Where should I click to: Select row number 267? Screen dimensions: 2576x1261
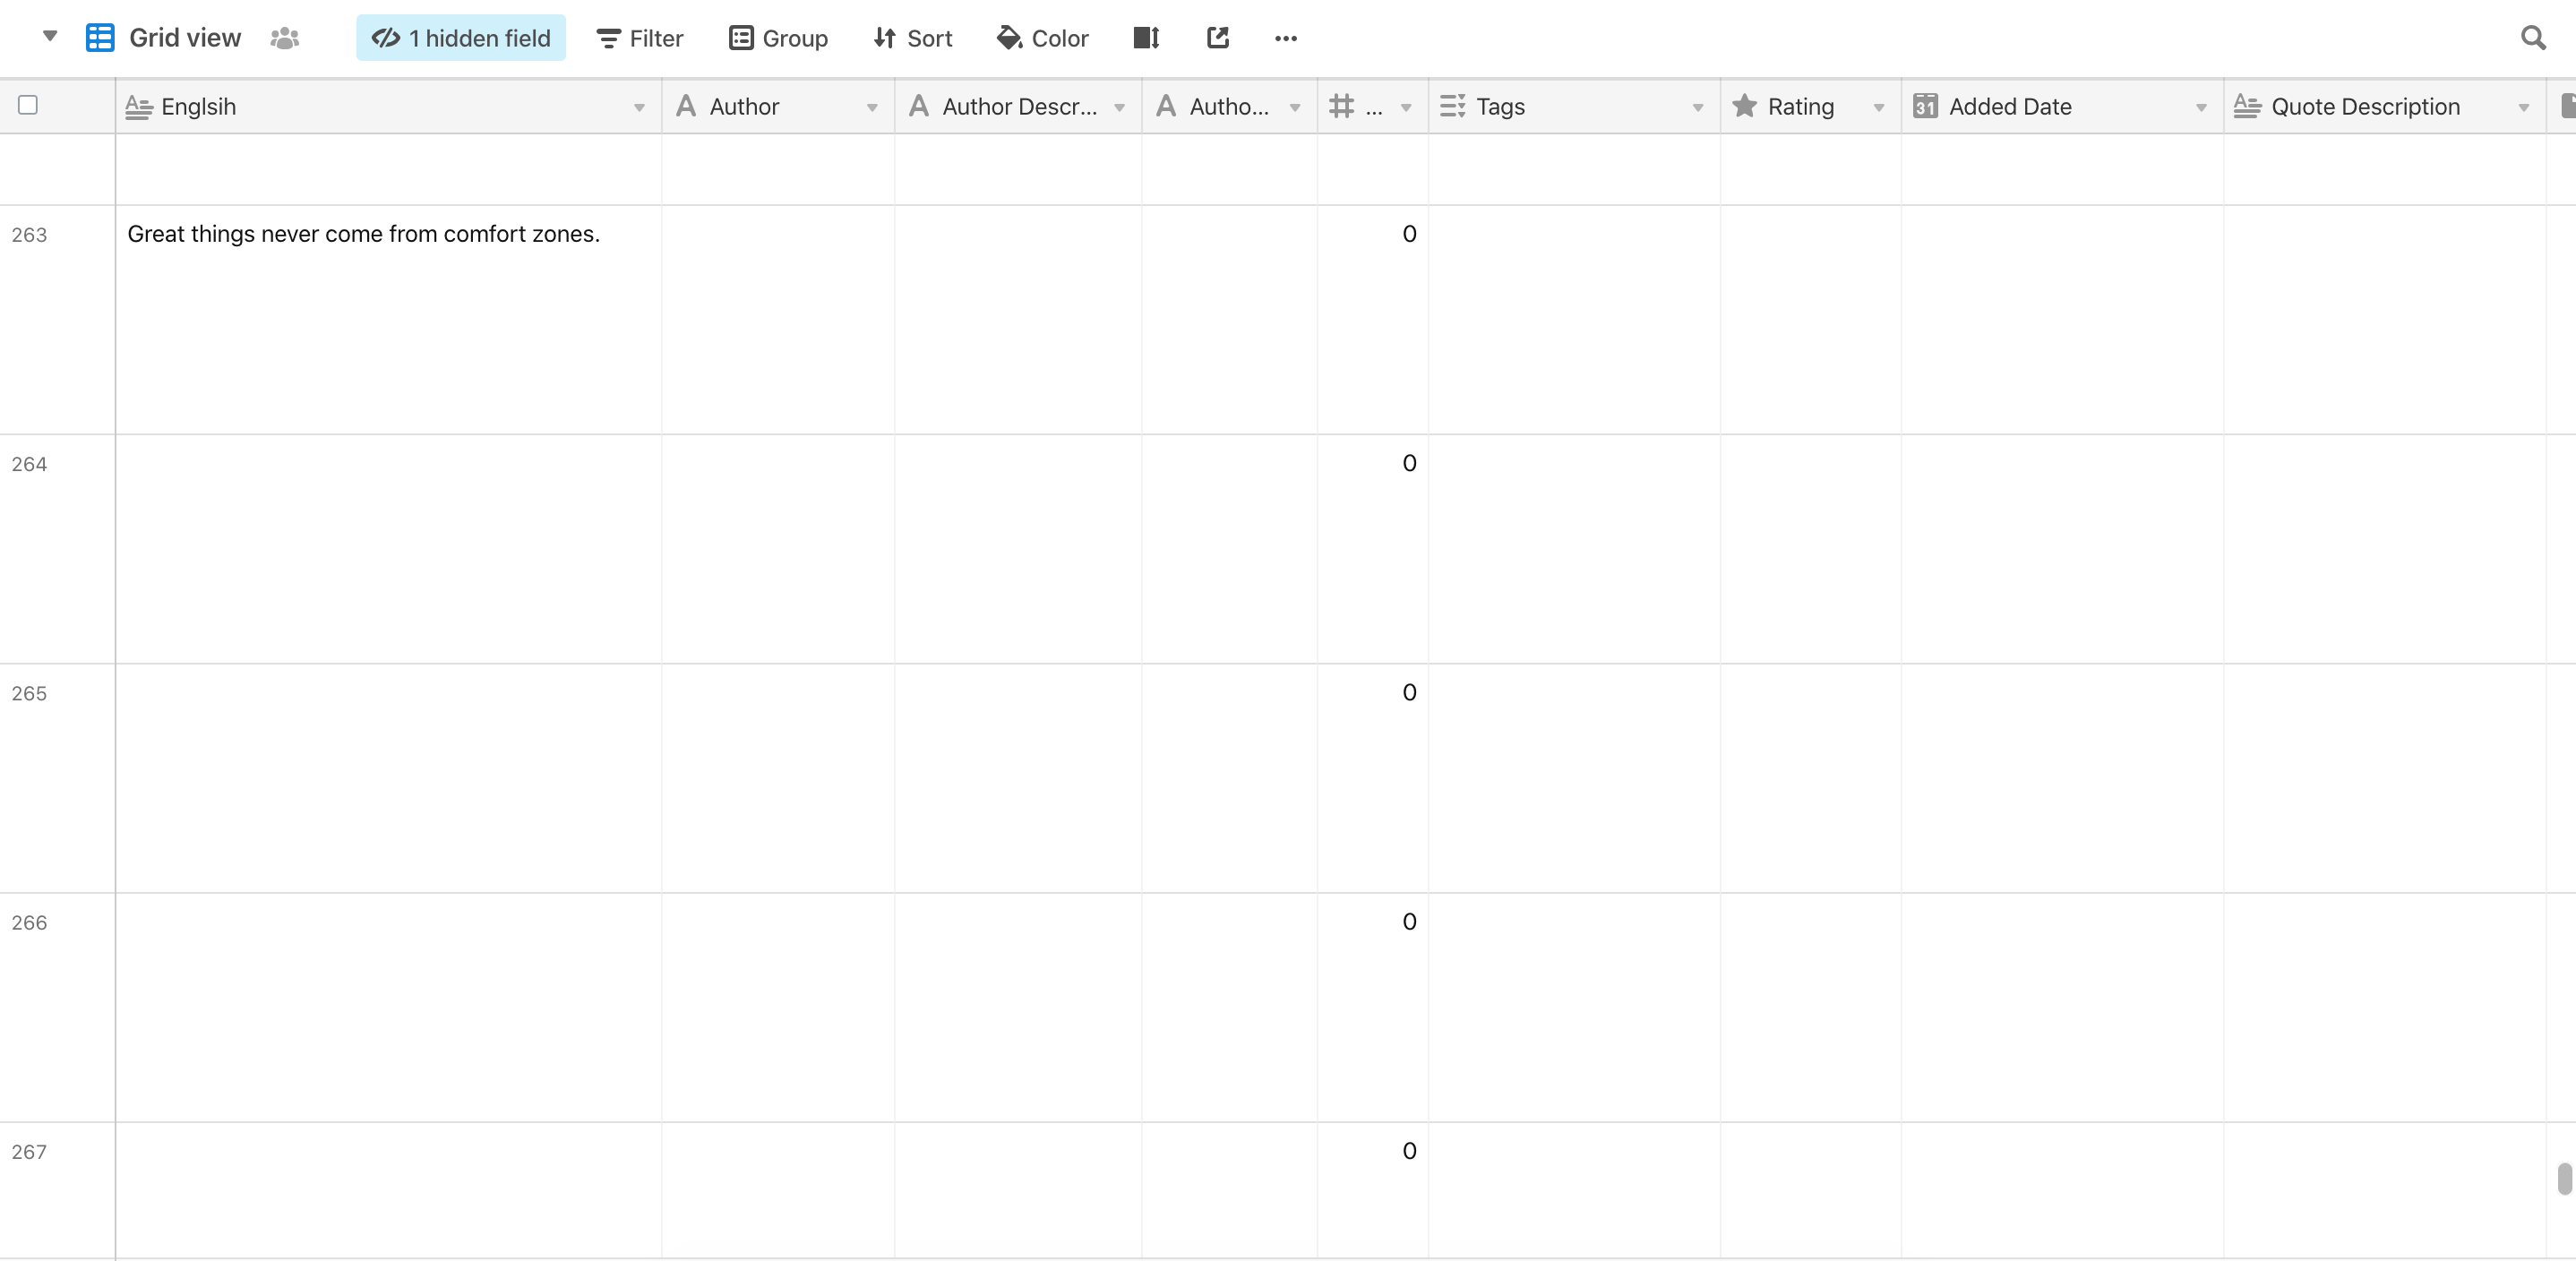click(x=29, y=1152)
